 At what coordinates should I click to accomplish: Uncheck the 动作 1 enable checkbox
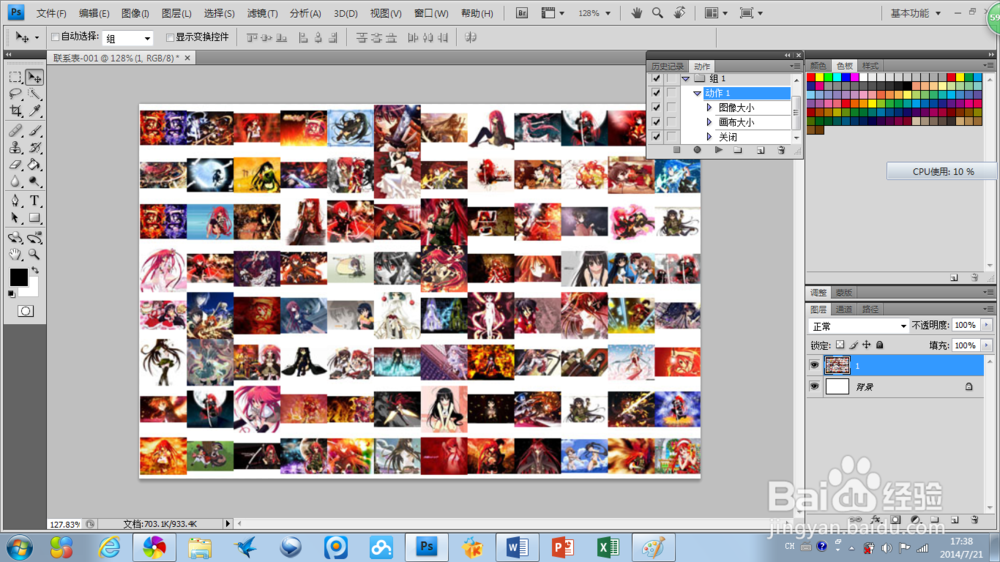[x=656, y=93]
